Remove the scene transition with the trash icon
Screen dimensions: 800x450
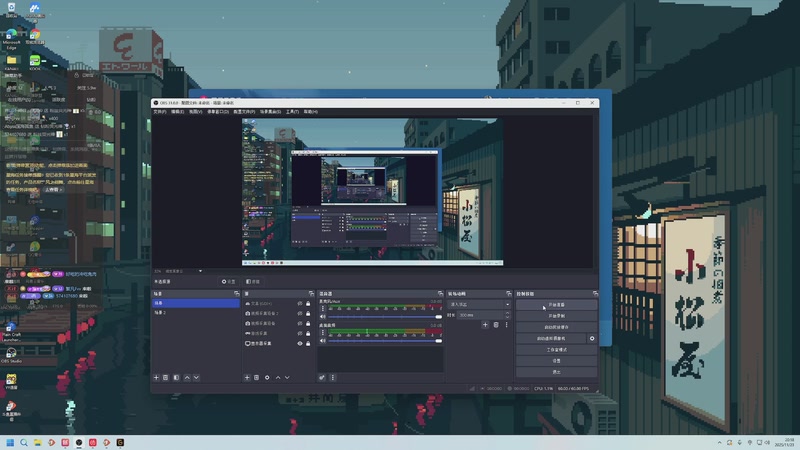[x=496, y=324]
